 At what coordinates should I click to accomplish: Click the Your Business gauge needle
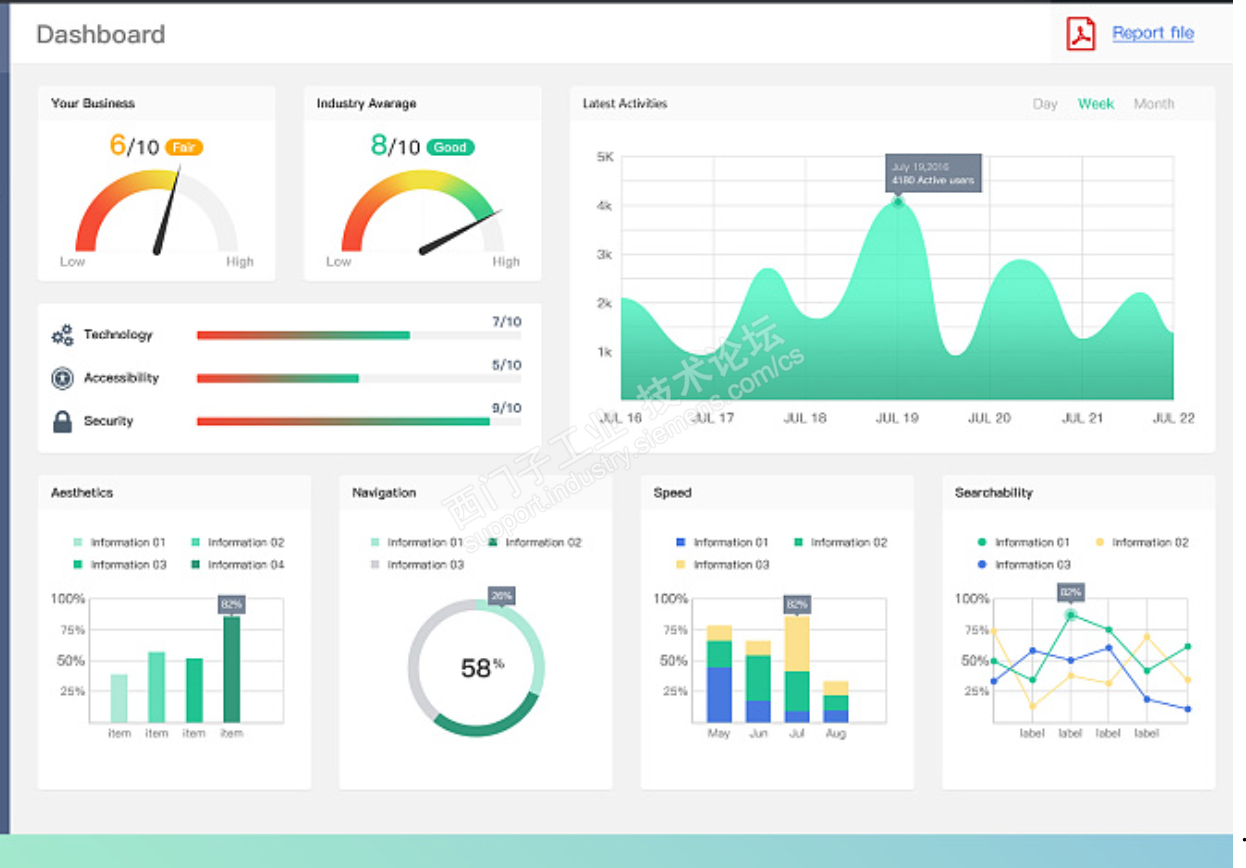point(168,212)
